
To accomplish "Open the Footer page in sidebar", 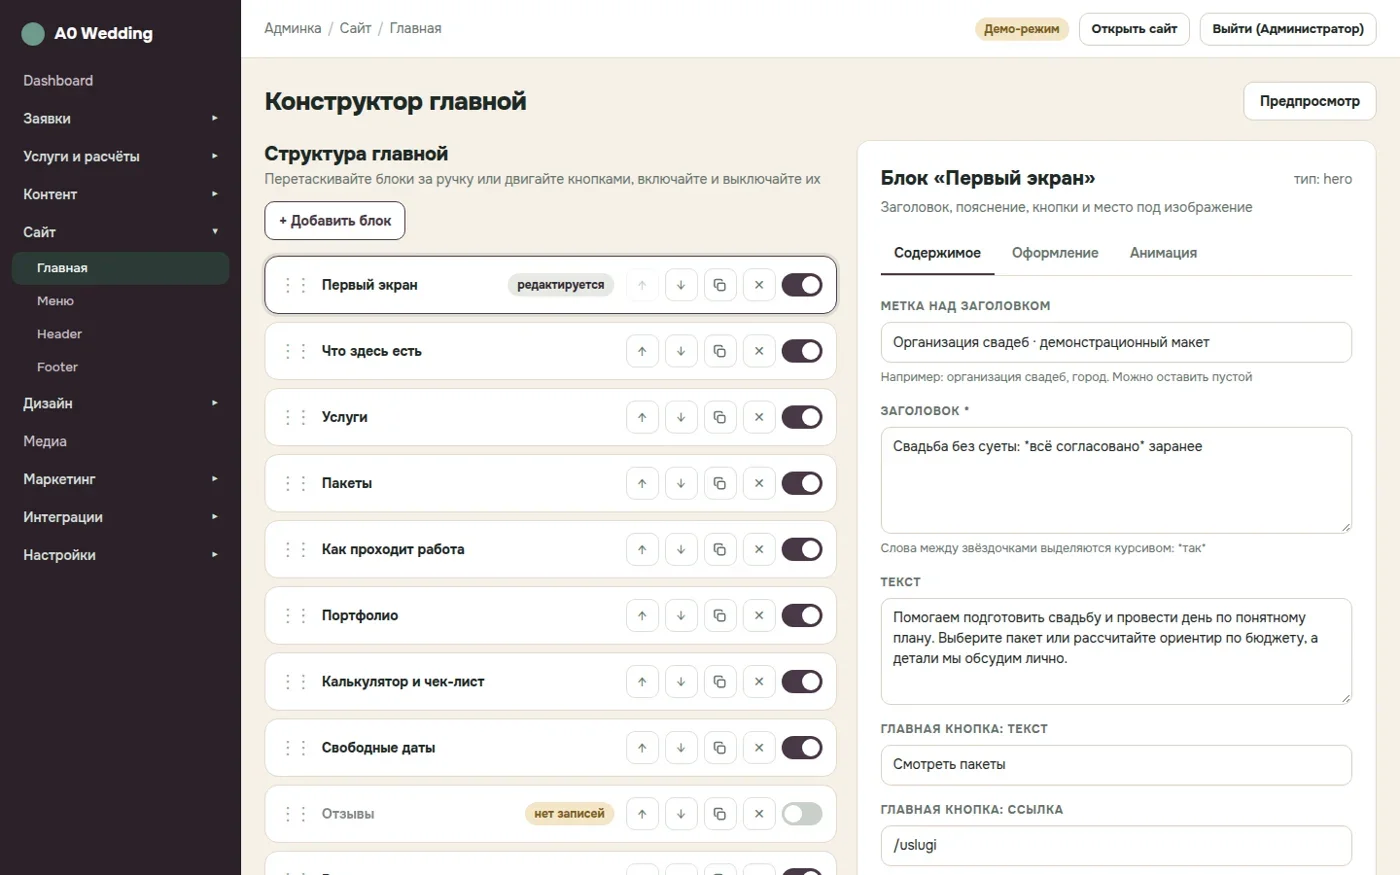I will (x=120, y=367).
